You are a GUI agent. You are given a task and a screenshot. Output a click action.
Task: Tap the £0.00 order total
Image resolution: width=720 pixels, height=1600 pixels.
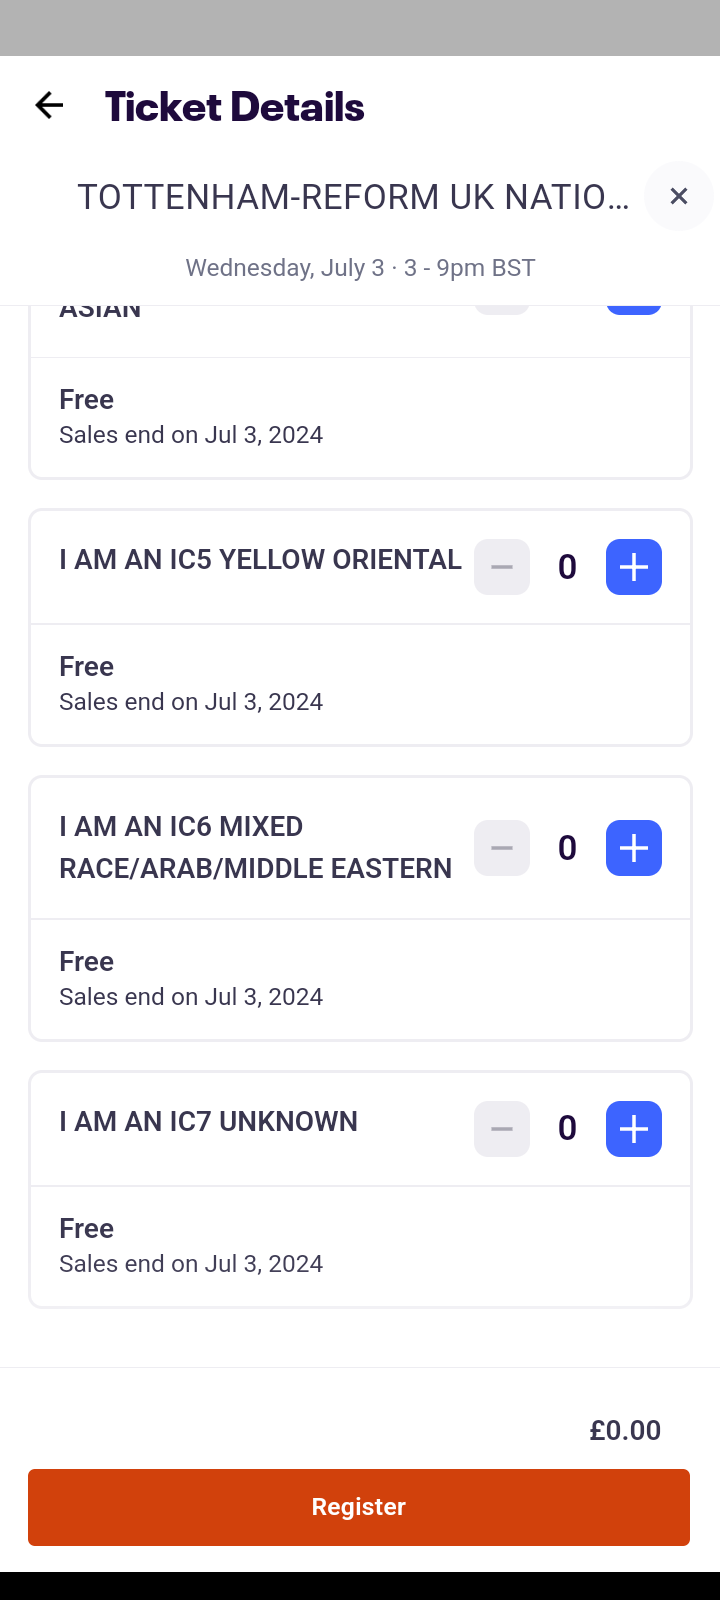coord(625,1430)
